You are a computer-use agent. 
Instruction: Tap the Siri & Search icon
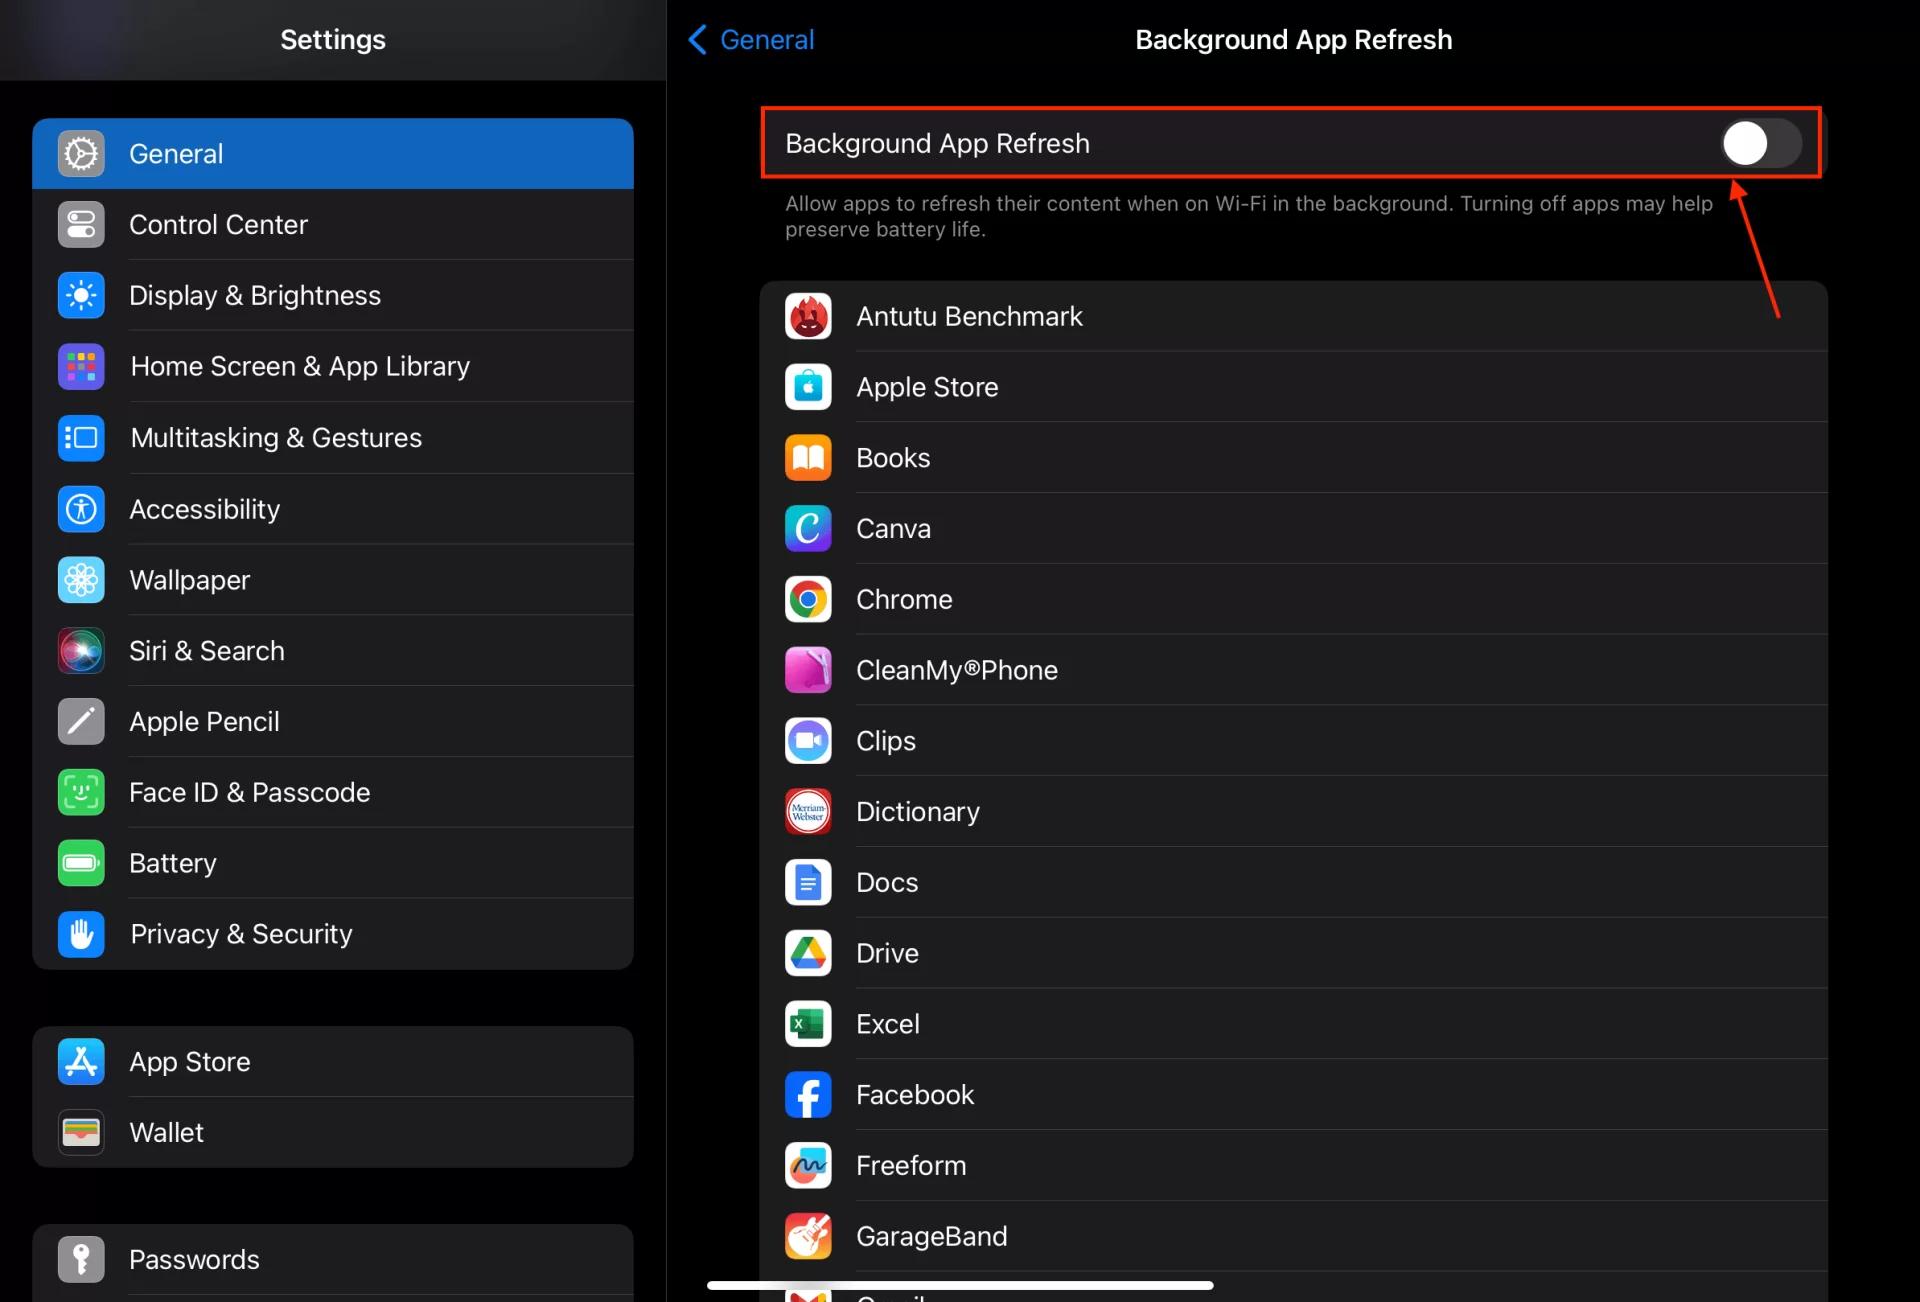click(81, 651)
